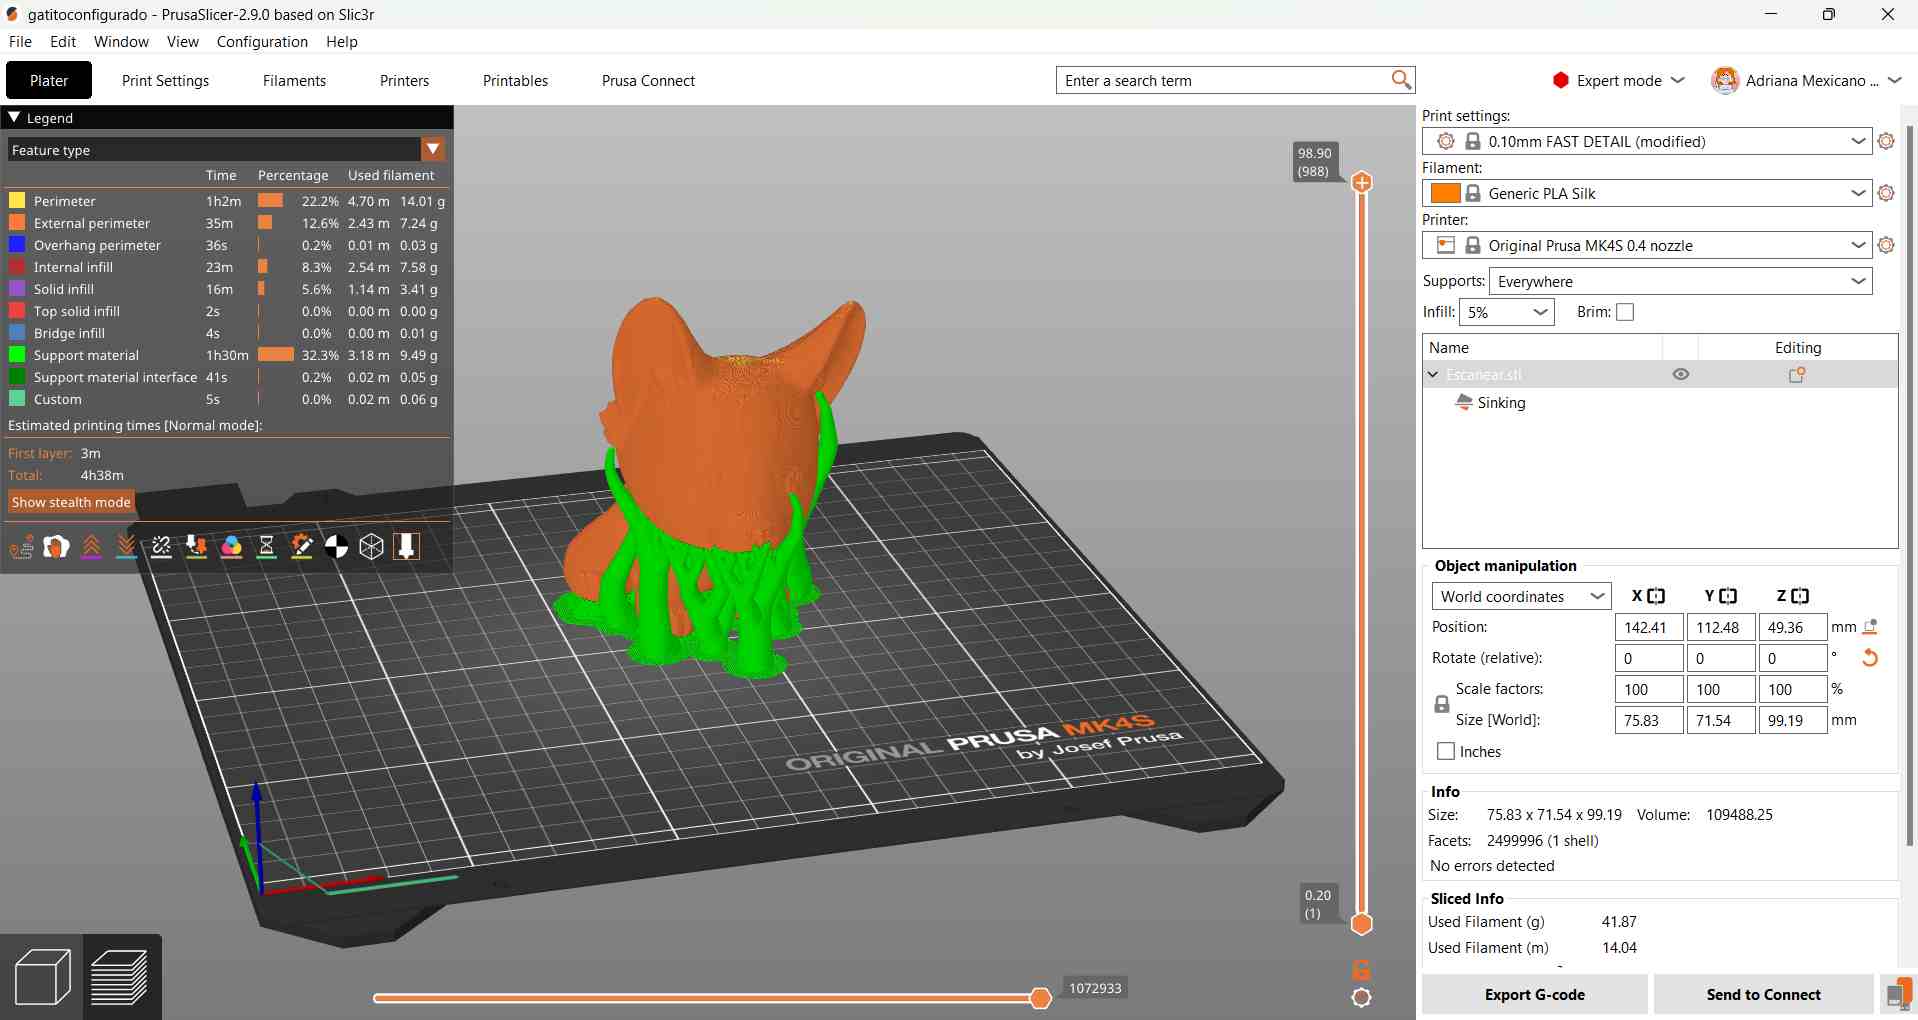Switch to the Prusa Connect tab

coord(648,81)
